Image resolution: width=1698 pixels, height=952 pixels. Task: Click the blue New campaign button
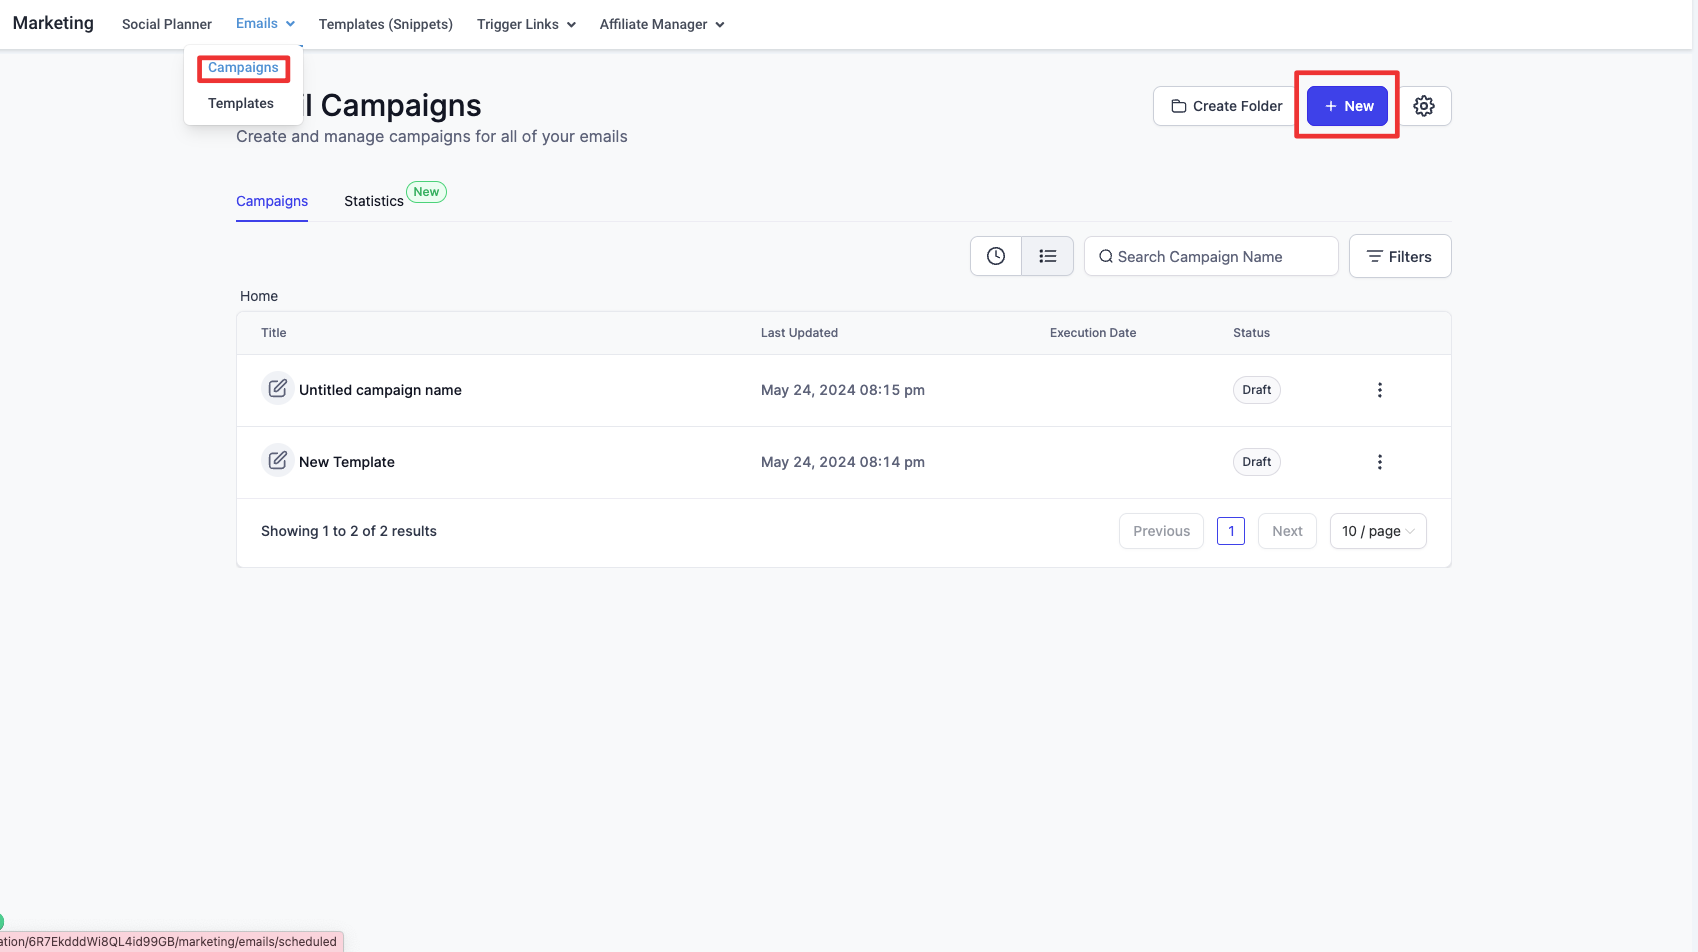pyautogui.click(x=1347, y=106)
